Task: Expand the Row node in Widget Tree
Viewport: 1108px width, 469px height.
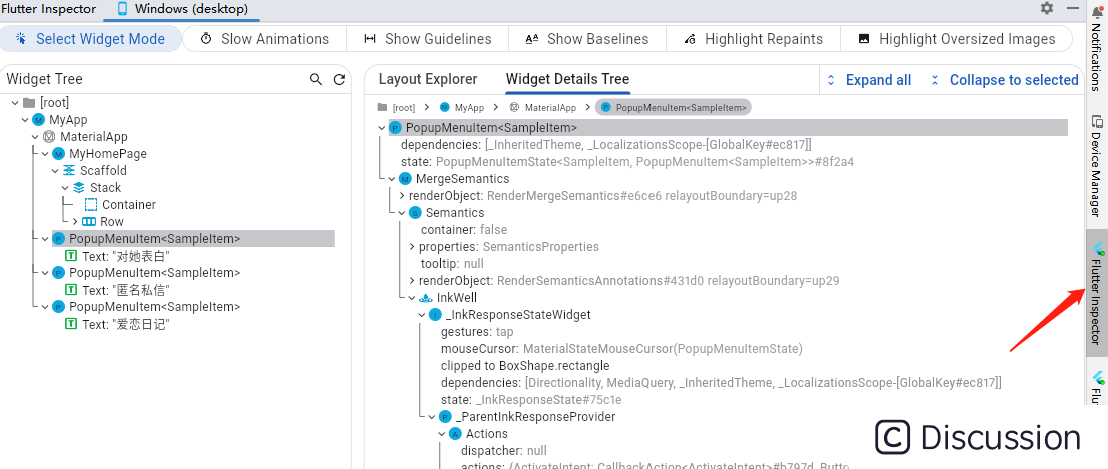Action: (x=76, y=221)
